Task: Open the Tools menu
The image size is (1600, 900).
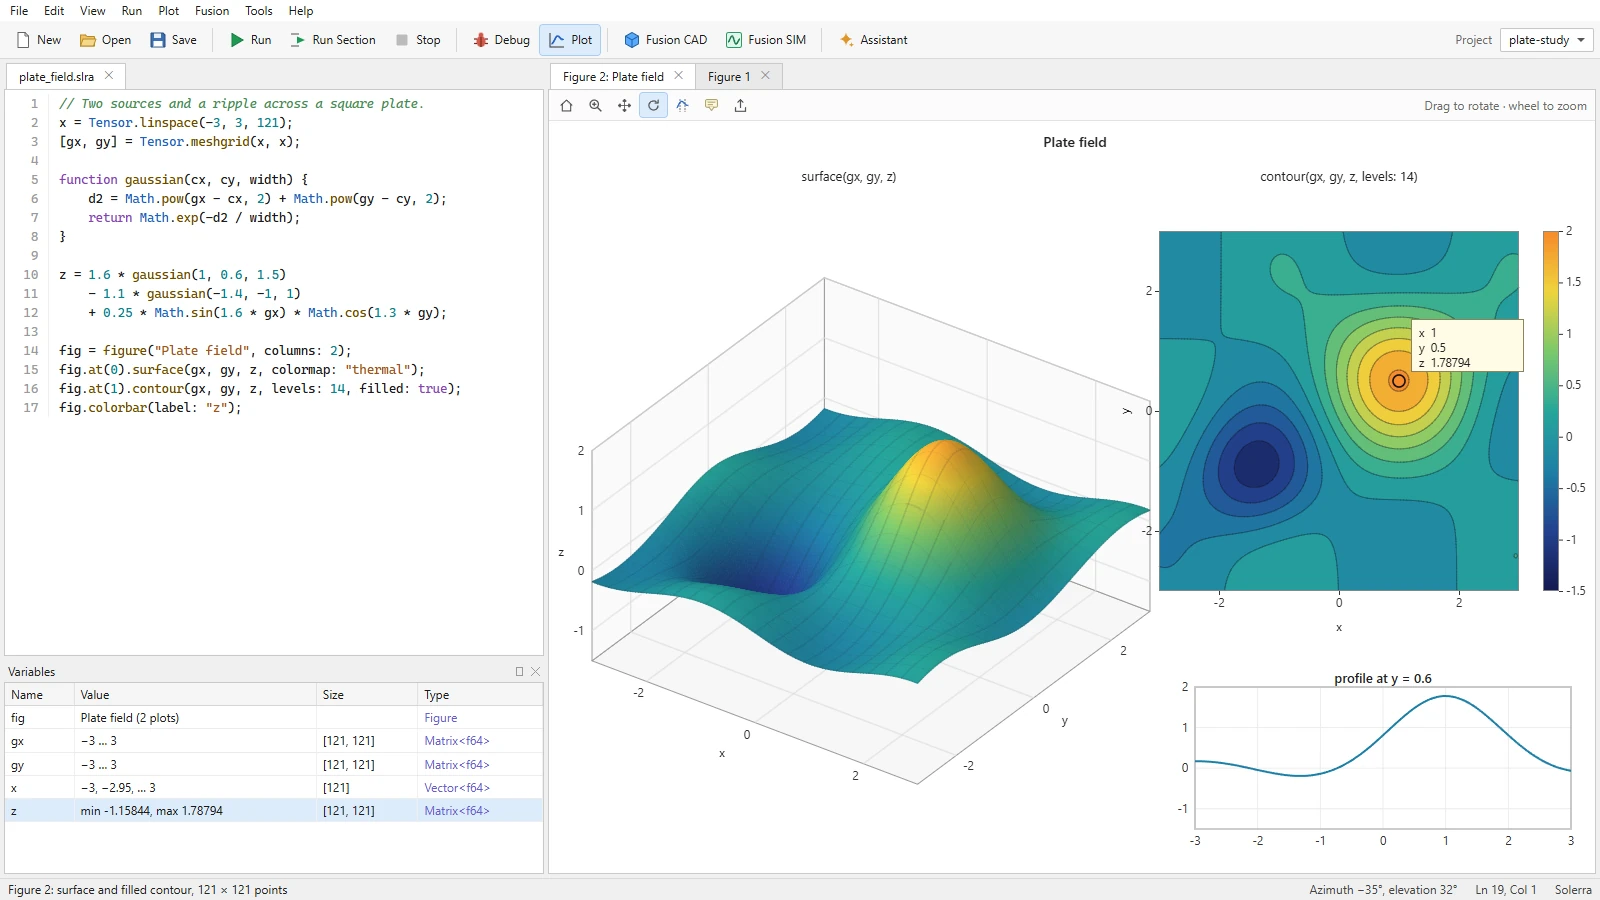Action: [x=259, y=11]
